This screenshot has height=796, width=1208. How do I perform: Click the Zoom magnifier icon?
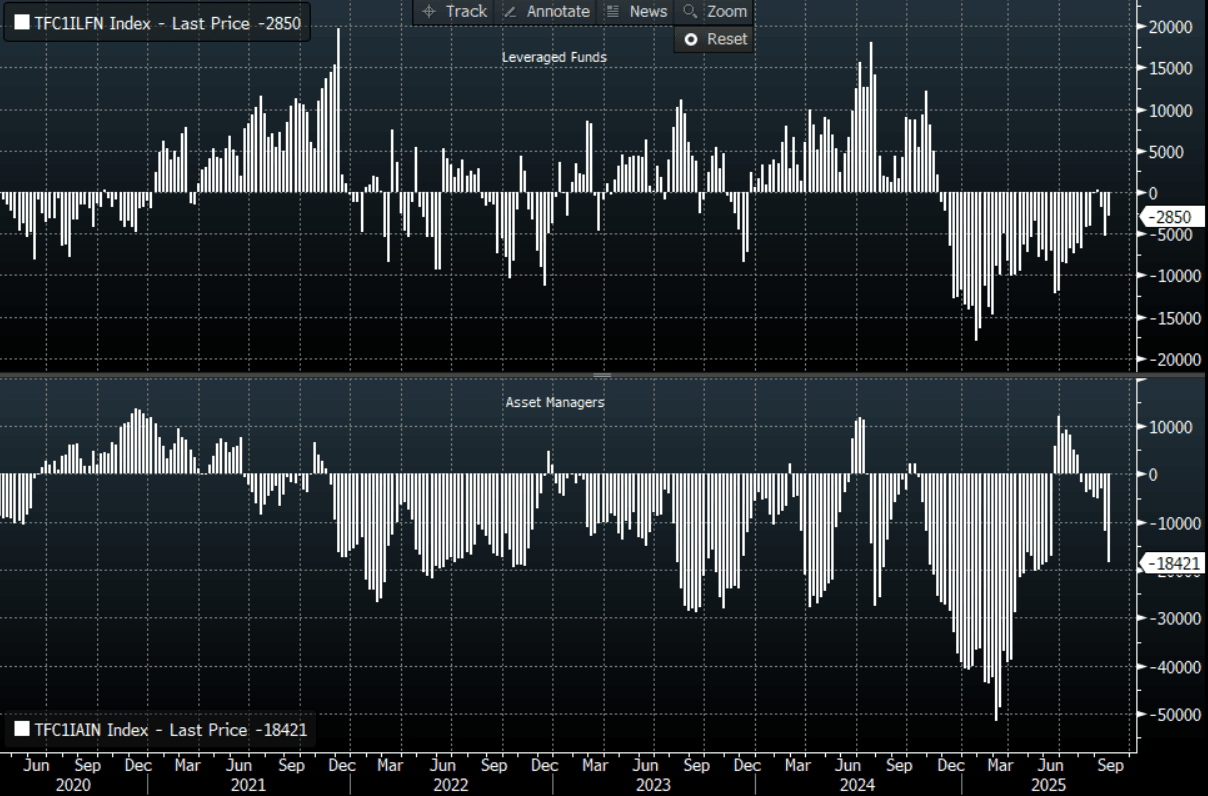pyautogui.click(x=690, y=11)
